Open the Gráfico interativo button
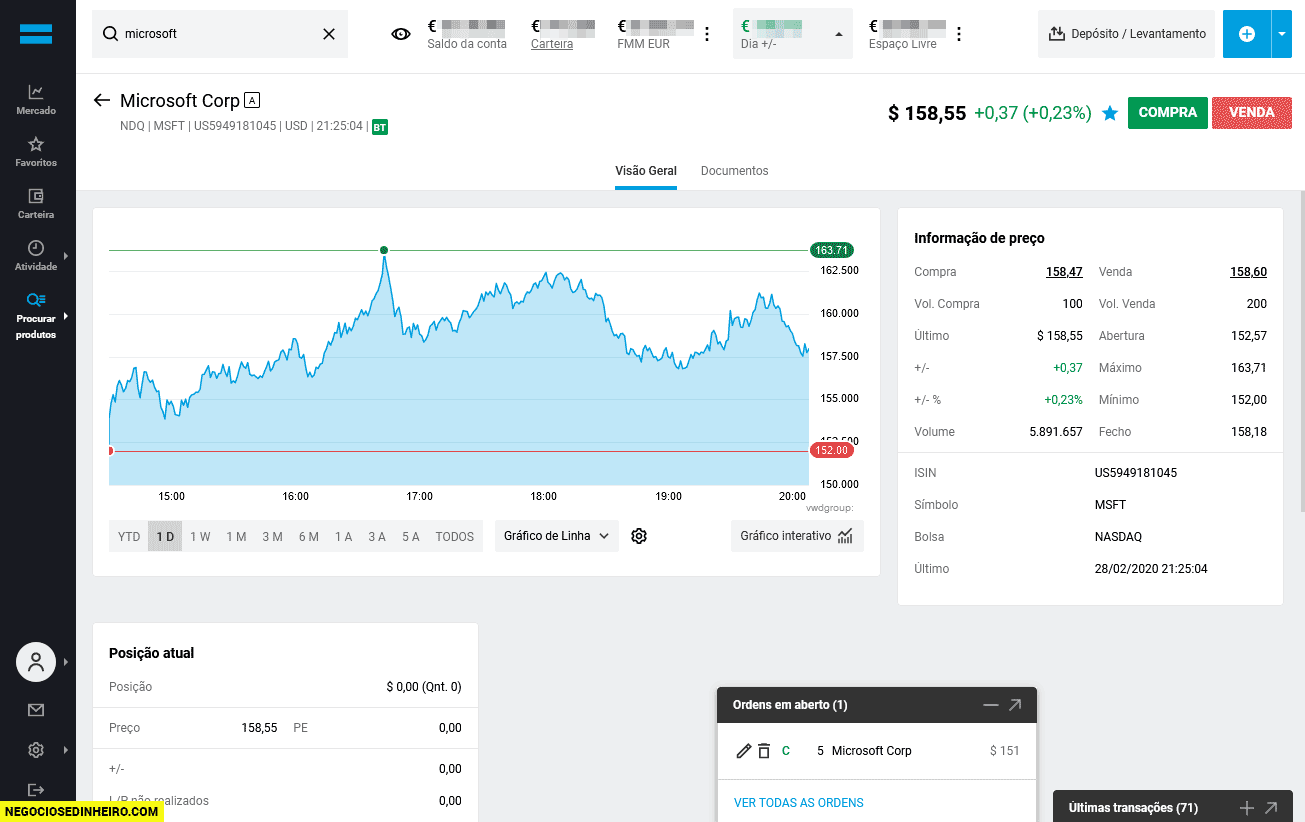Screen dimensions: 1305x822 tap(797, 536)
